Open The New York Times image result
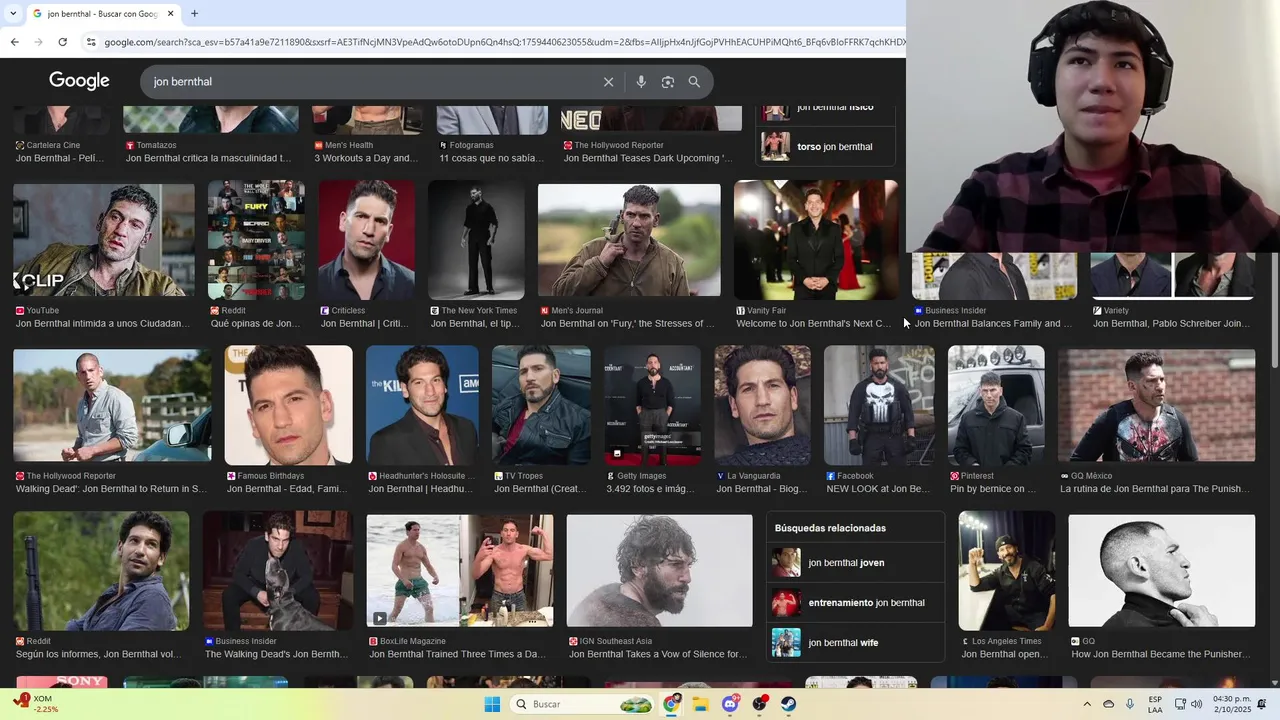 coord(476,240)
